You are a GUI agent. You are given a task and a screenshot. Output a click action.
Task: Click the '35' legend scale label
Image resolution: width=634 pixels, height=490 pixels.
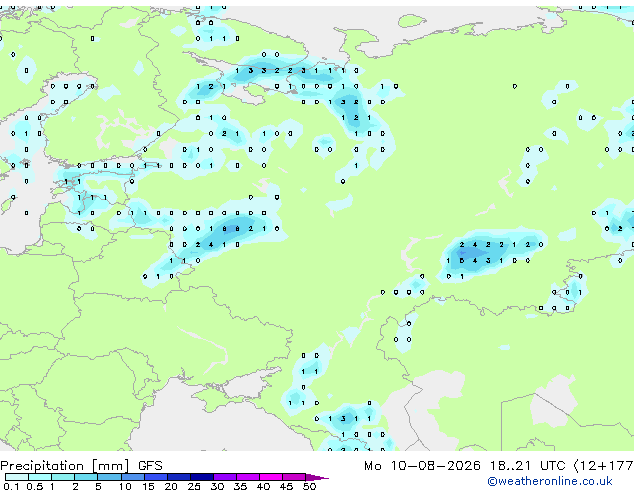240,486
